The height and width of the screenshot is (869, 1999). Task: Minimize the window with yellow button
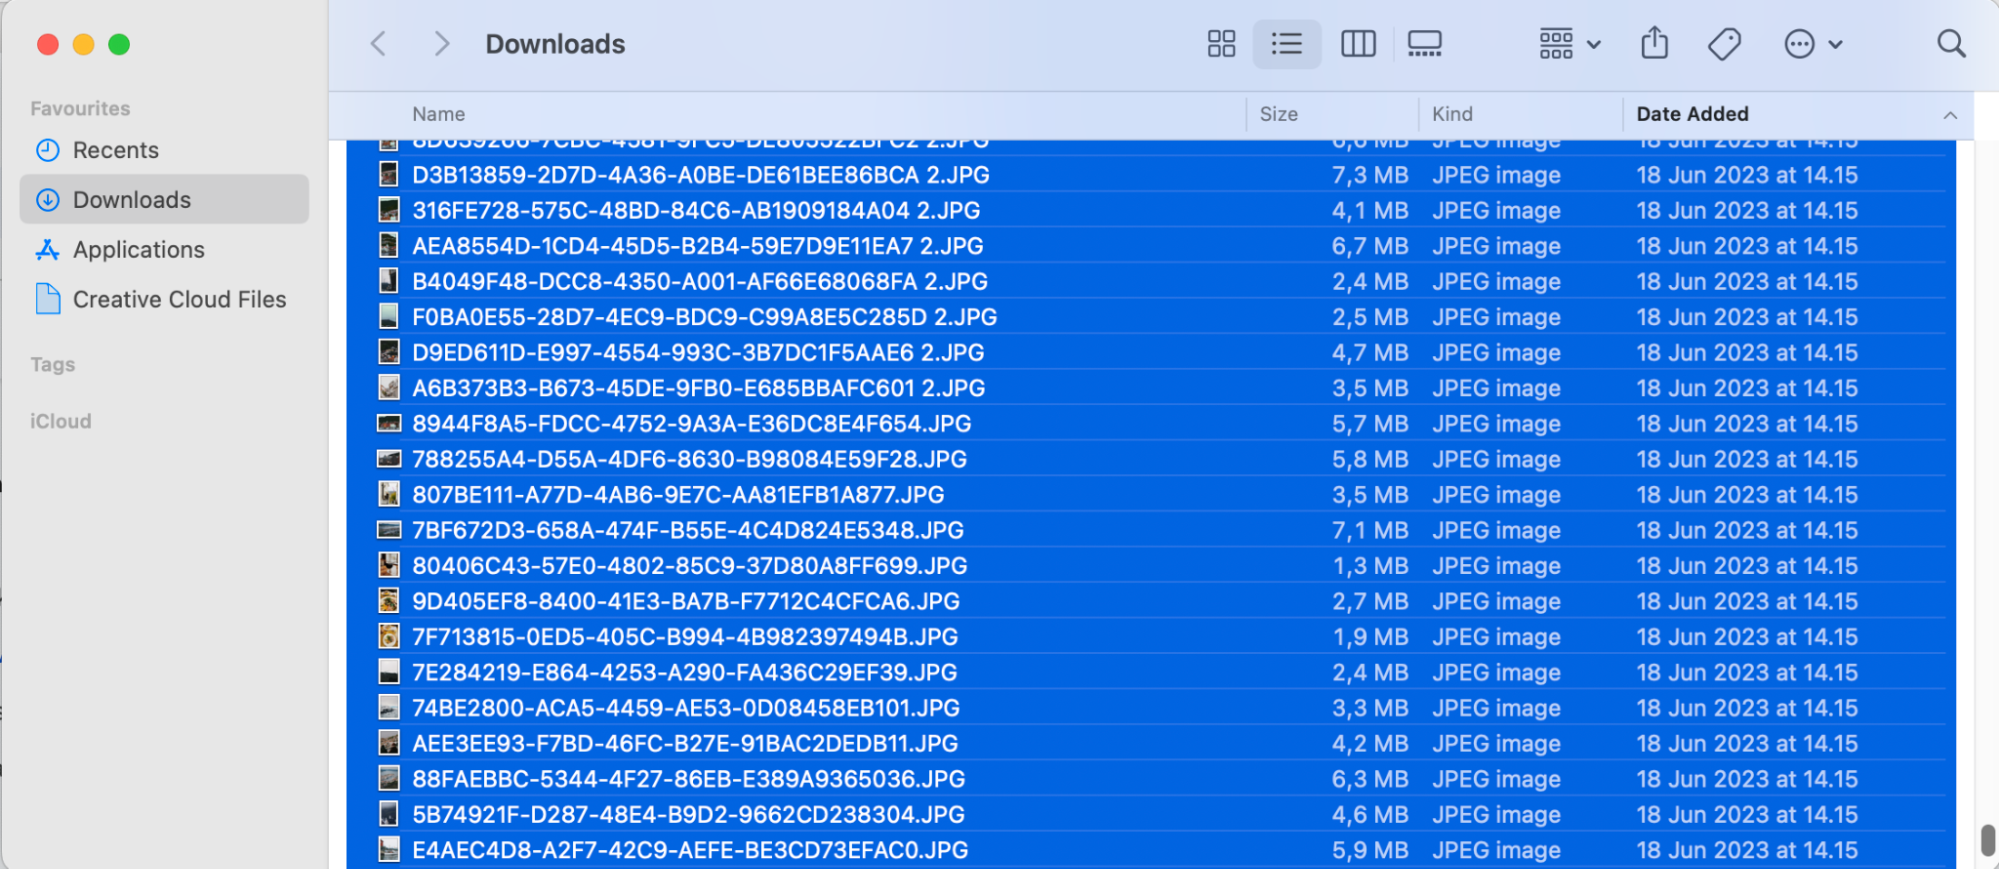pyautogui.click(x=84, y=44)
